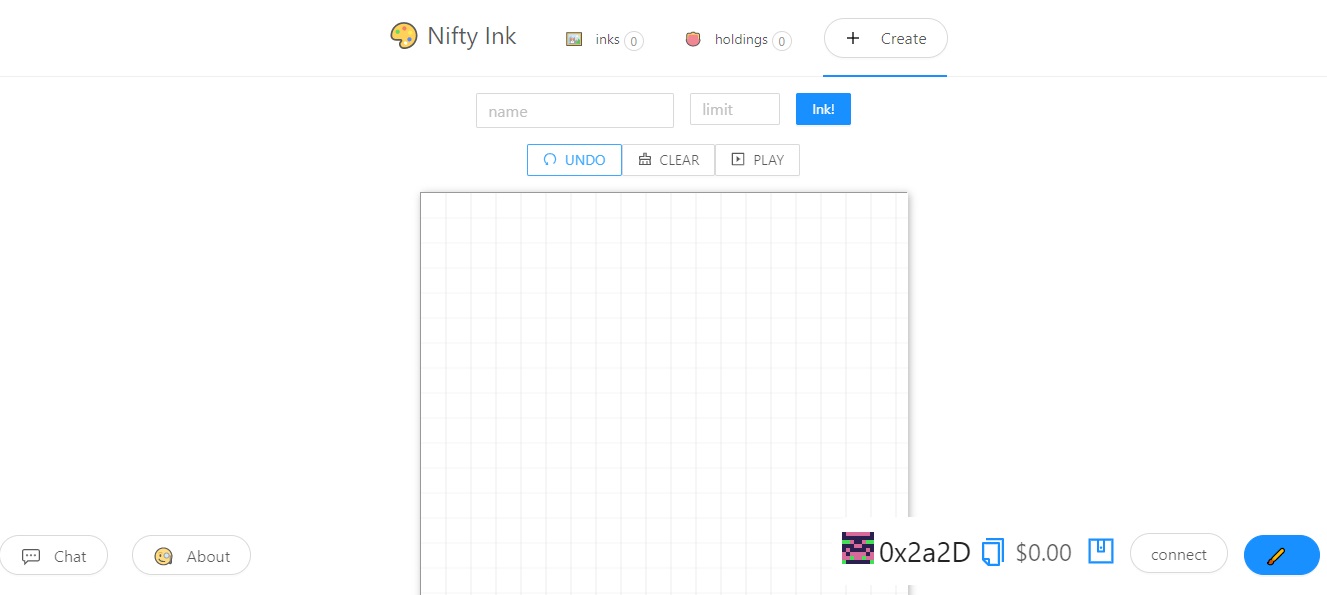Viewport: 1327px width, 595px height.
Task: Click the Nifty Ink palette logo
Action: (403, 36)
